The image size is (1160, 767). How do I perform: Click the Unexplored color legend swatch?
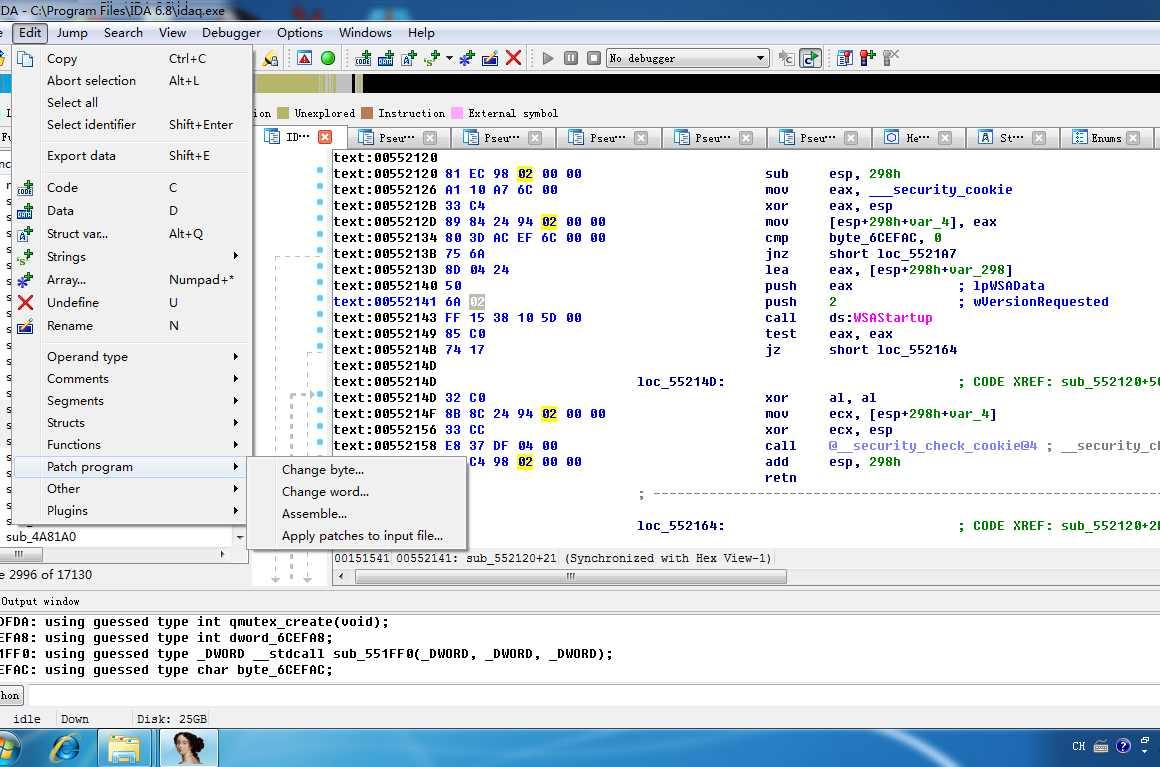tap(283, 113)
